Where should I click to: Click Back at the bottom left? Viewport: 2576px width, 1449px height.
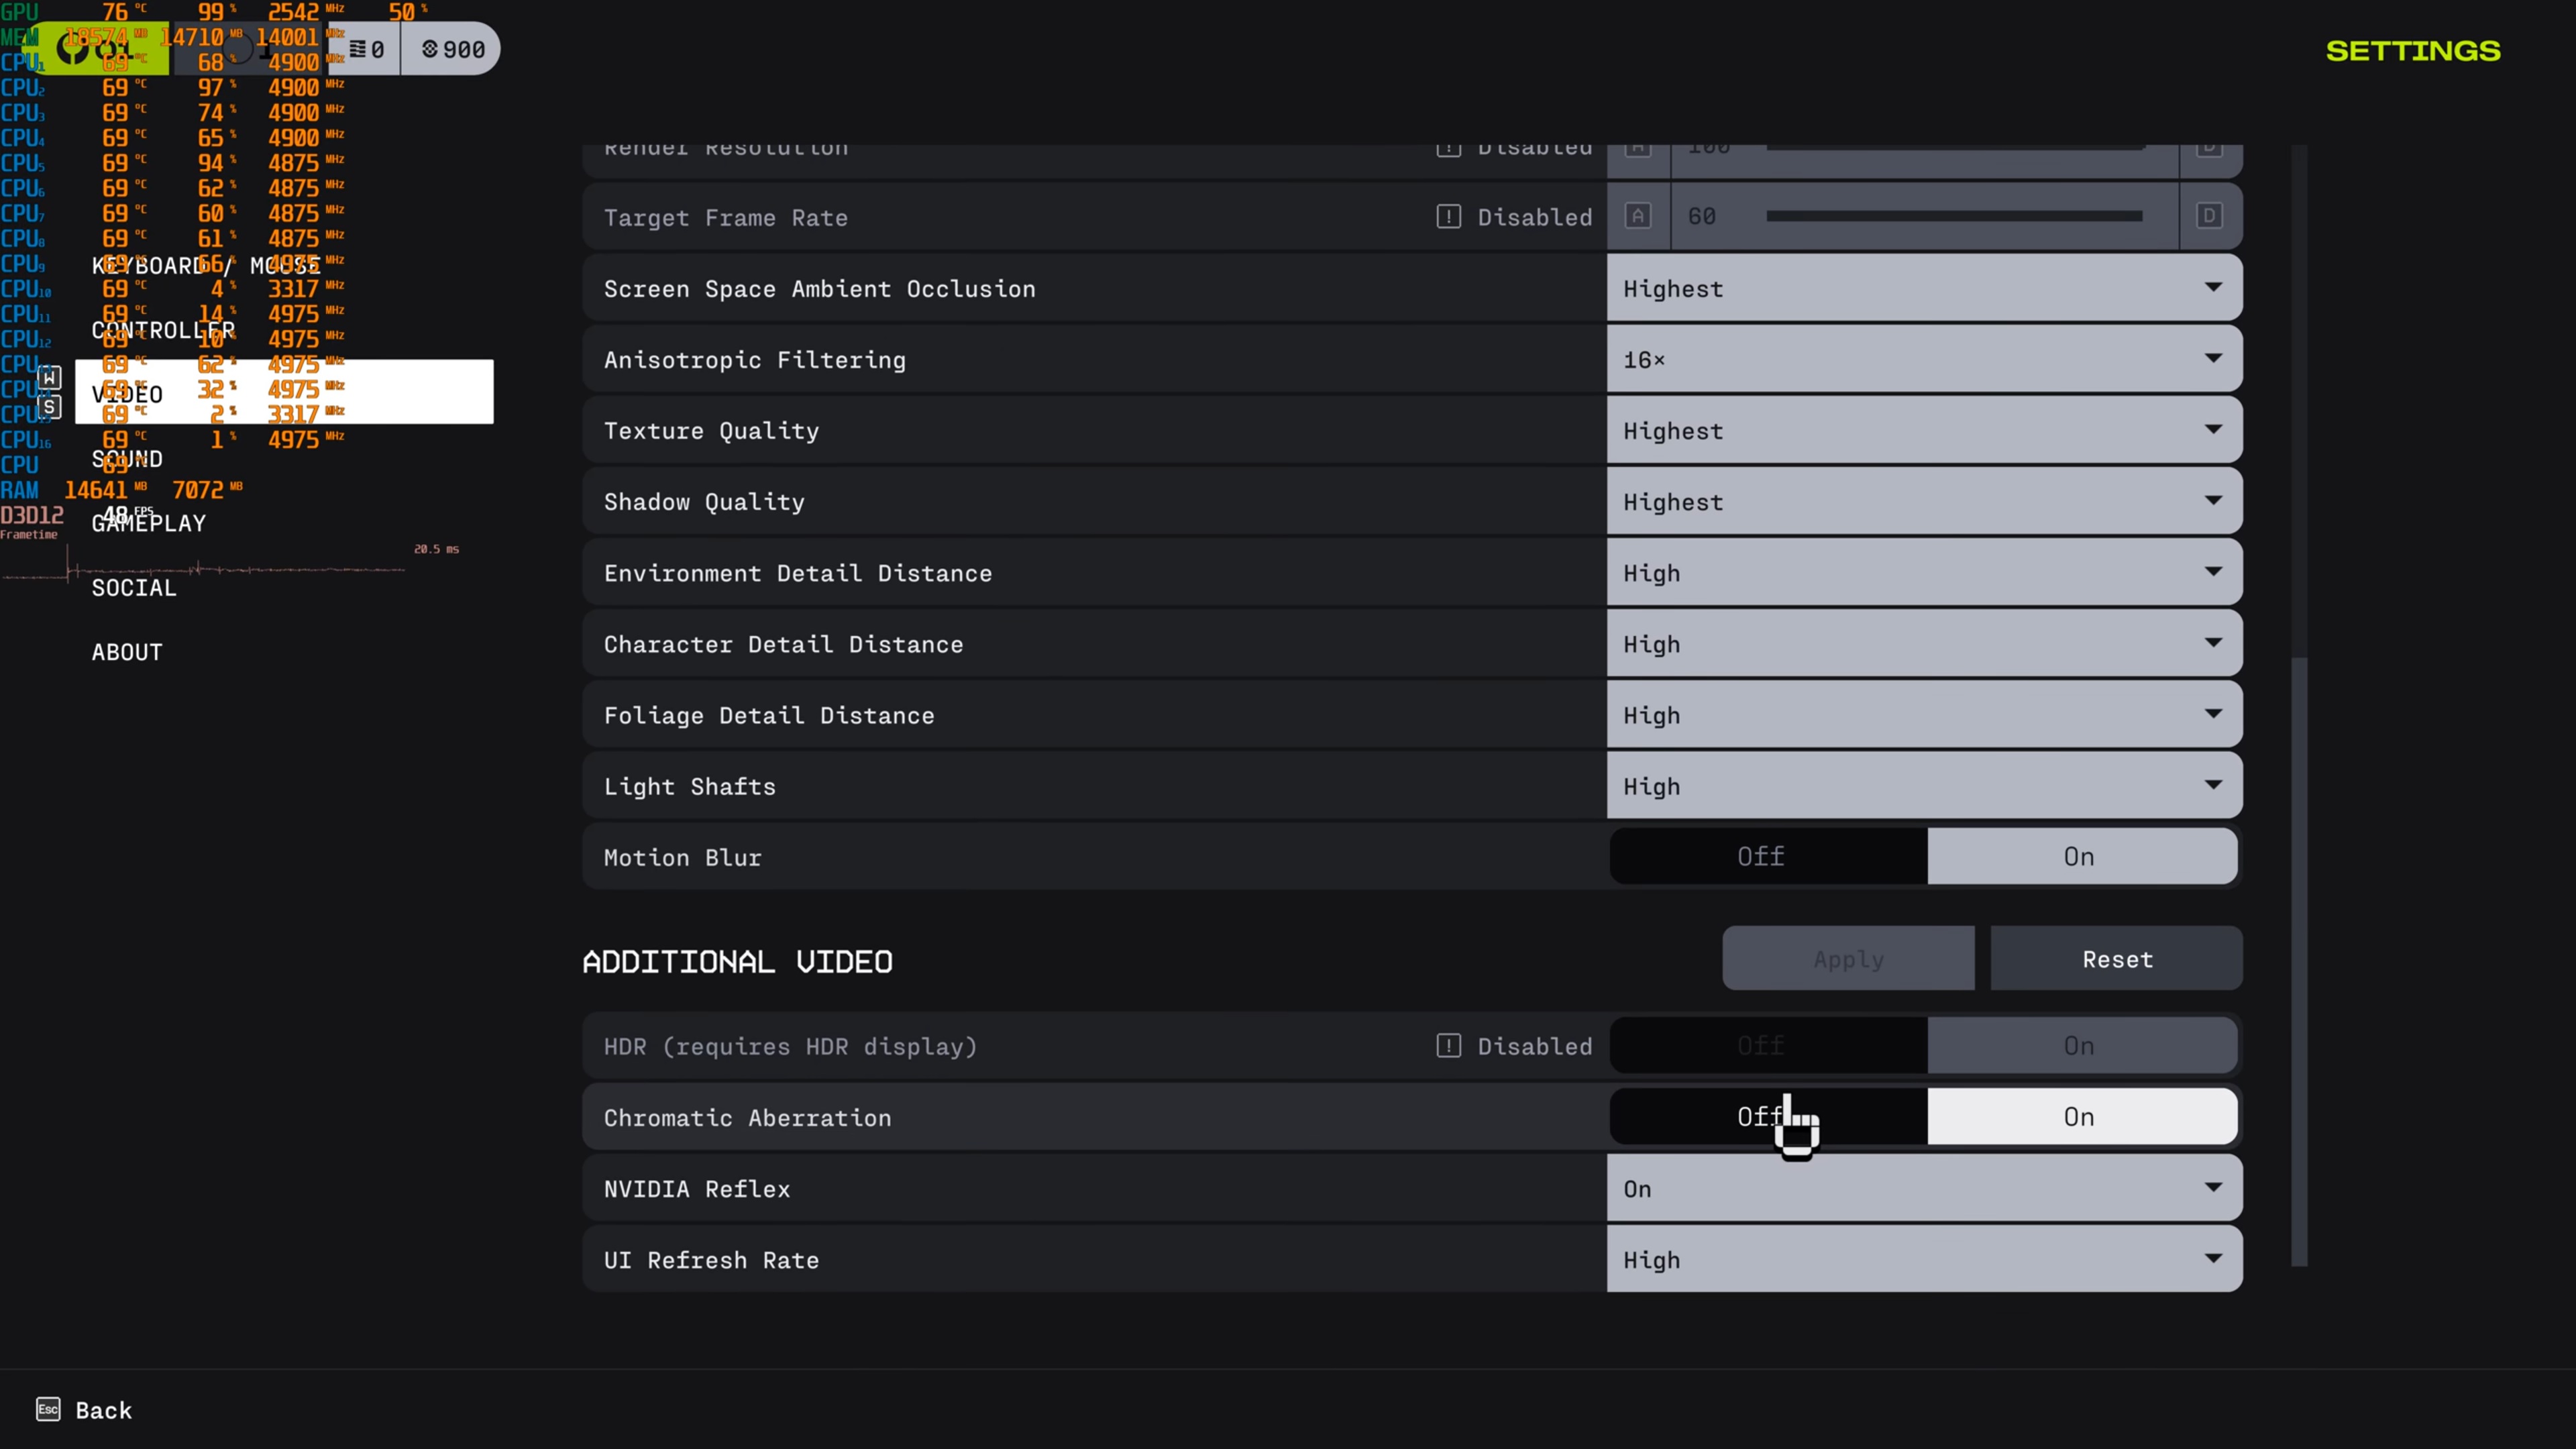click(x=103, y=1410)
